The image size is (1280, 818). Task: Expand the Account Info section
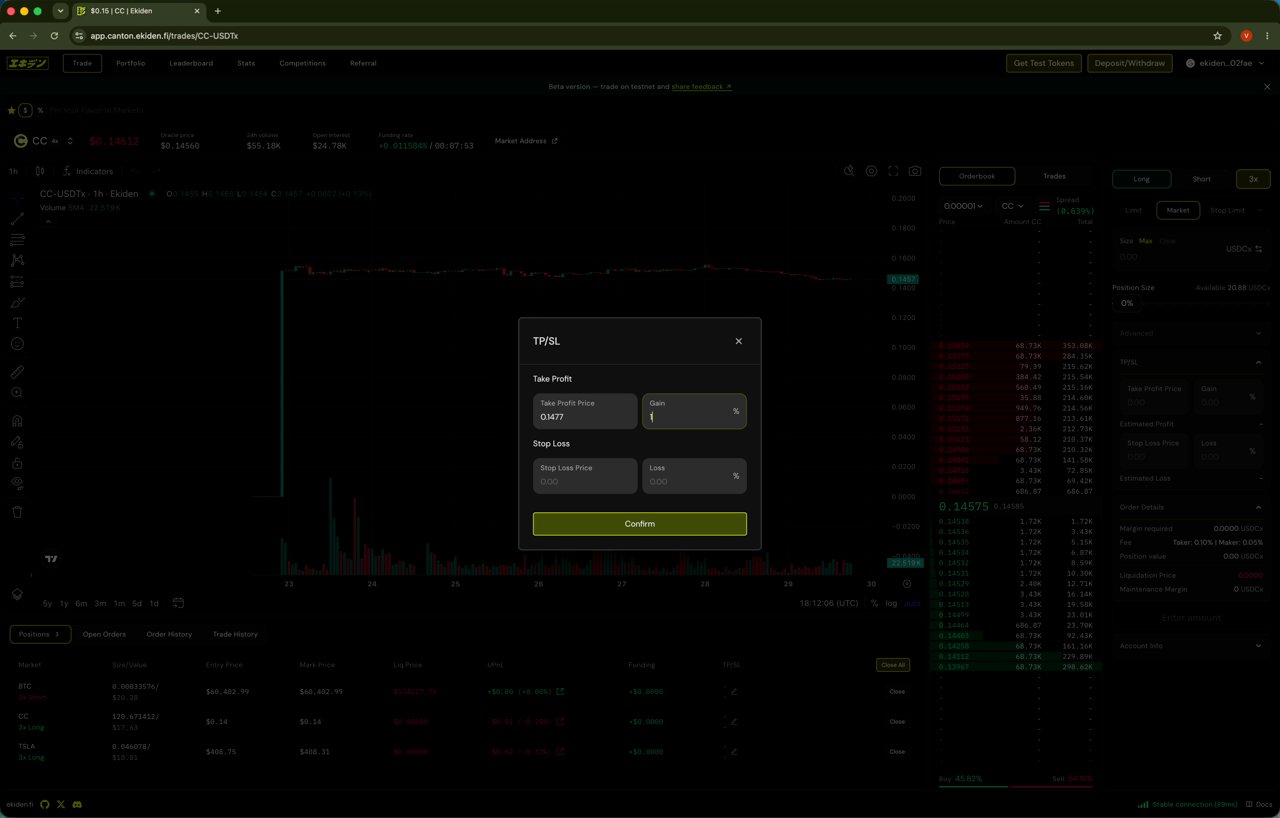[x=1190, y=646]
